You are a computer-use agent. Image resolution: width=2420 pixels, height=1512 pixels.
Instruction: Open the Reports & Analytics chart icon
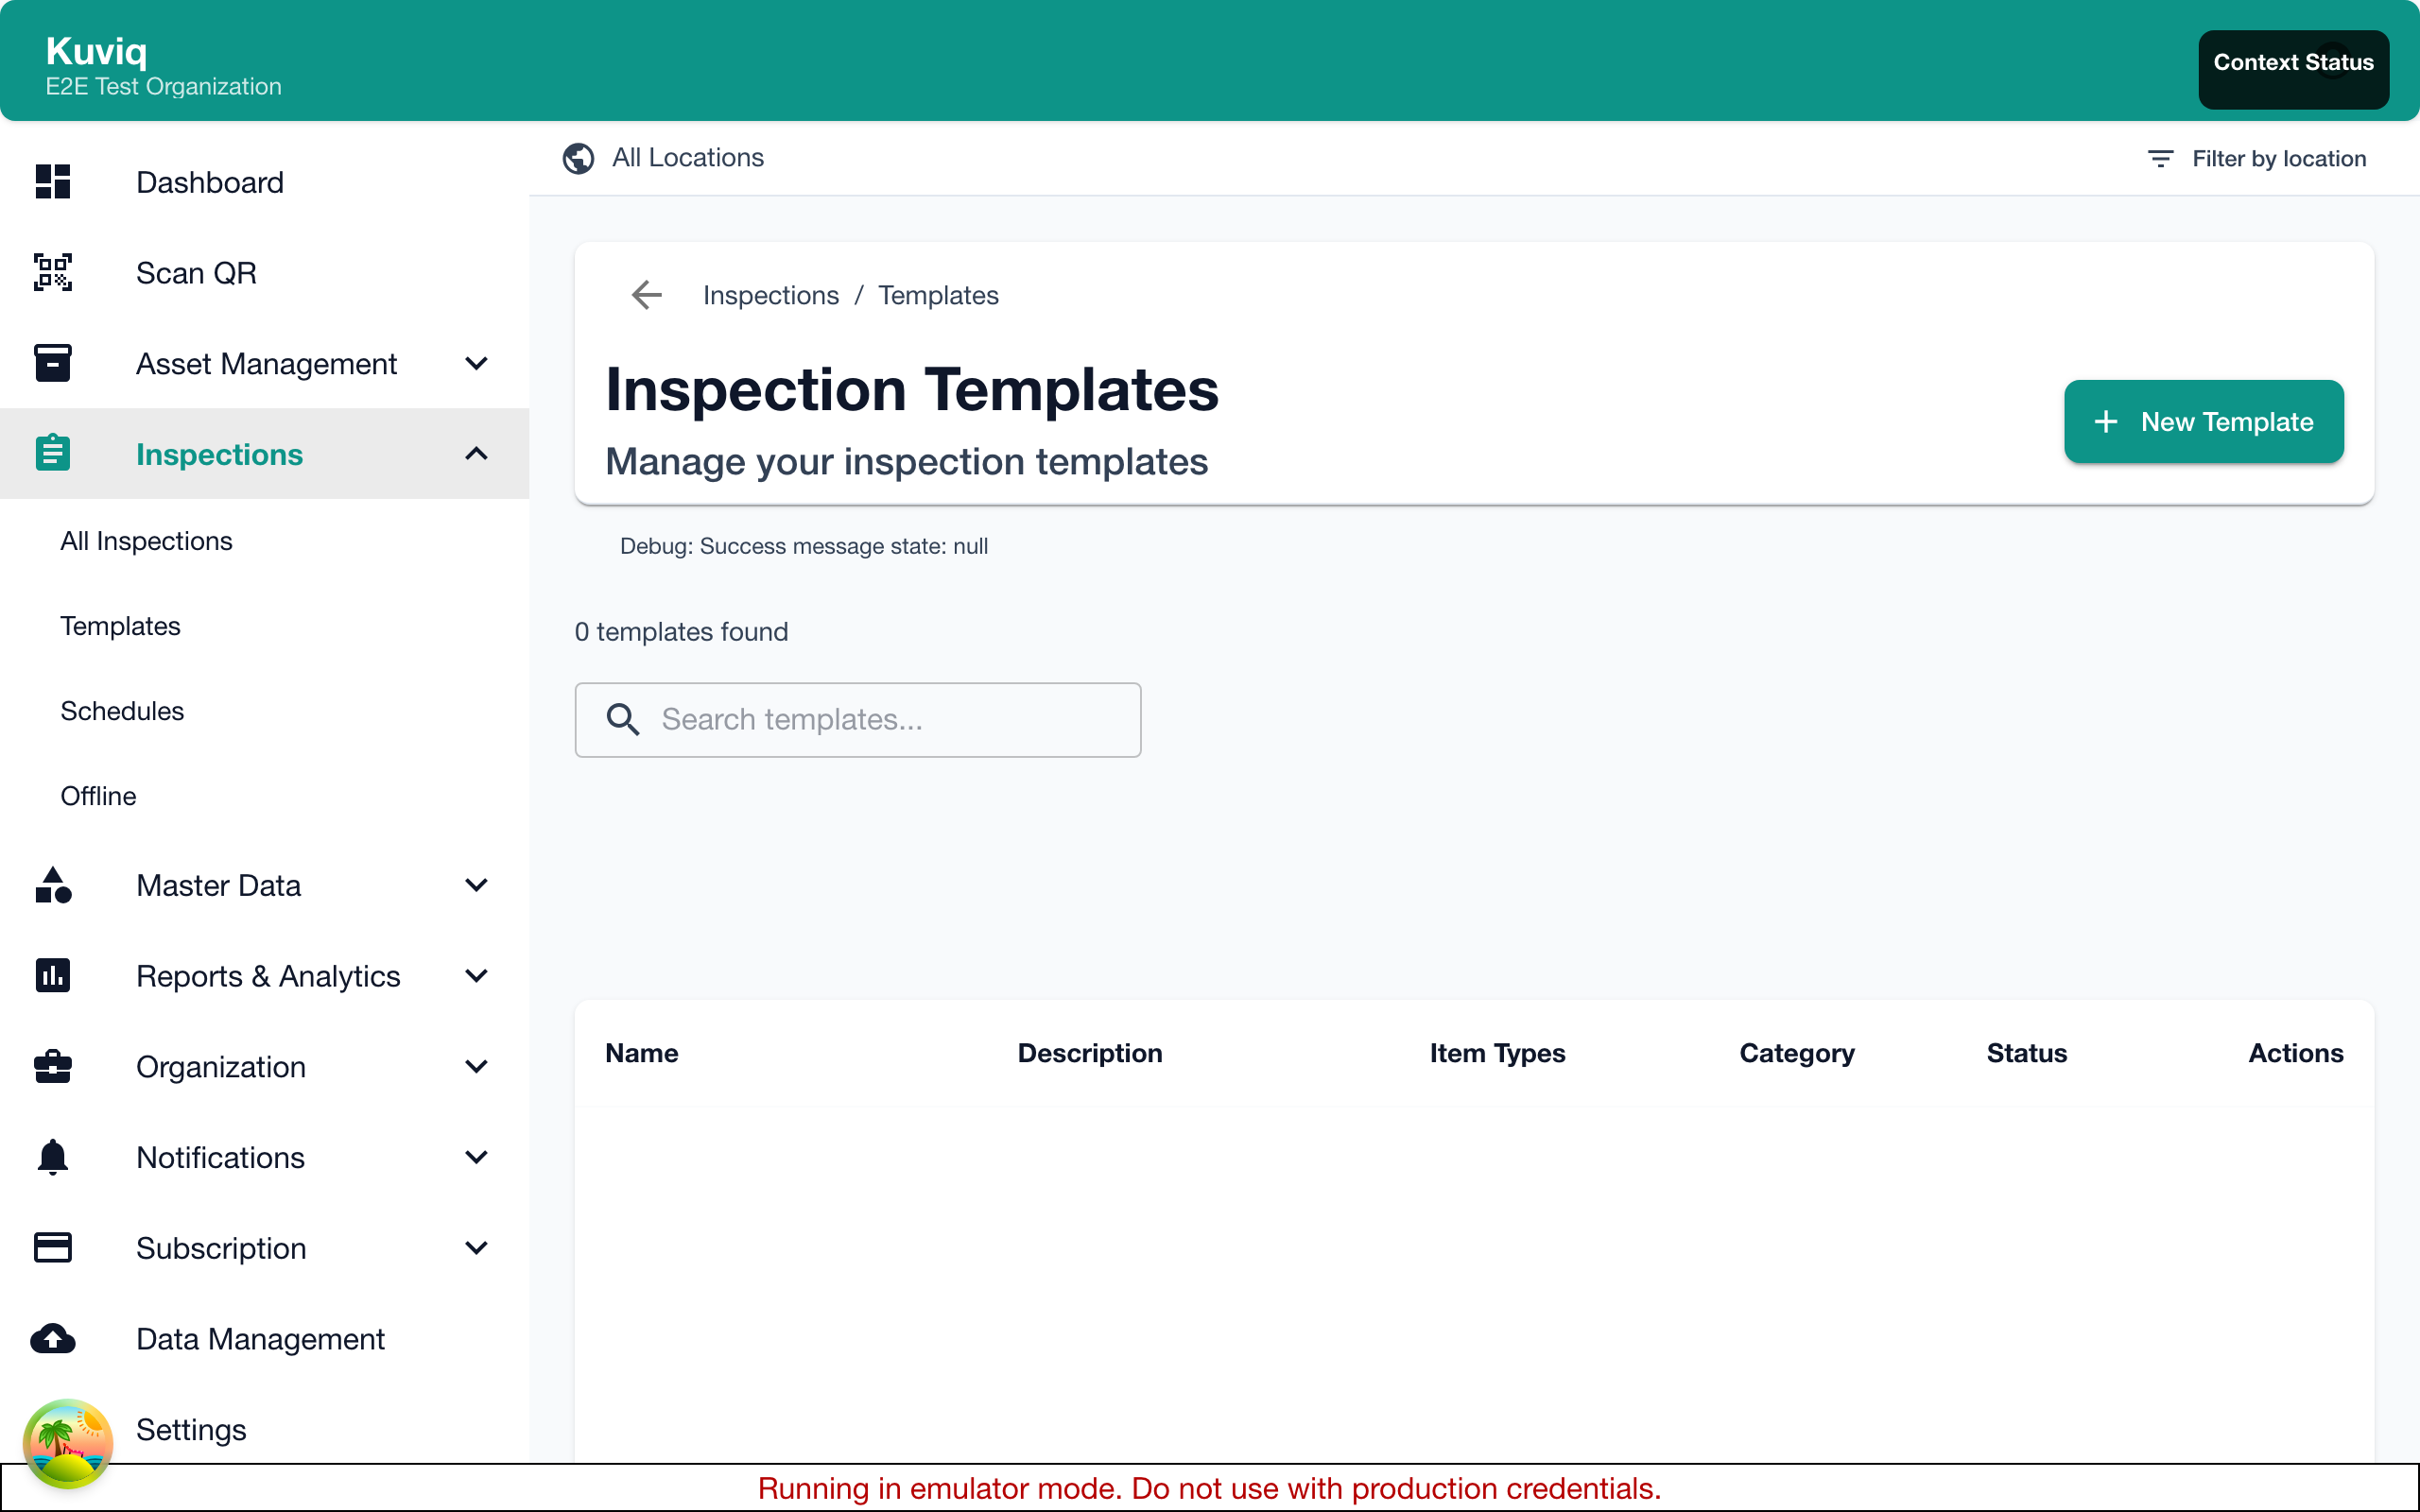(53, 975)
